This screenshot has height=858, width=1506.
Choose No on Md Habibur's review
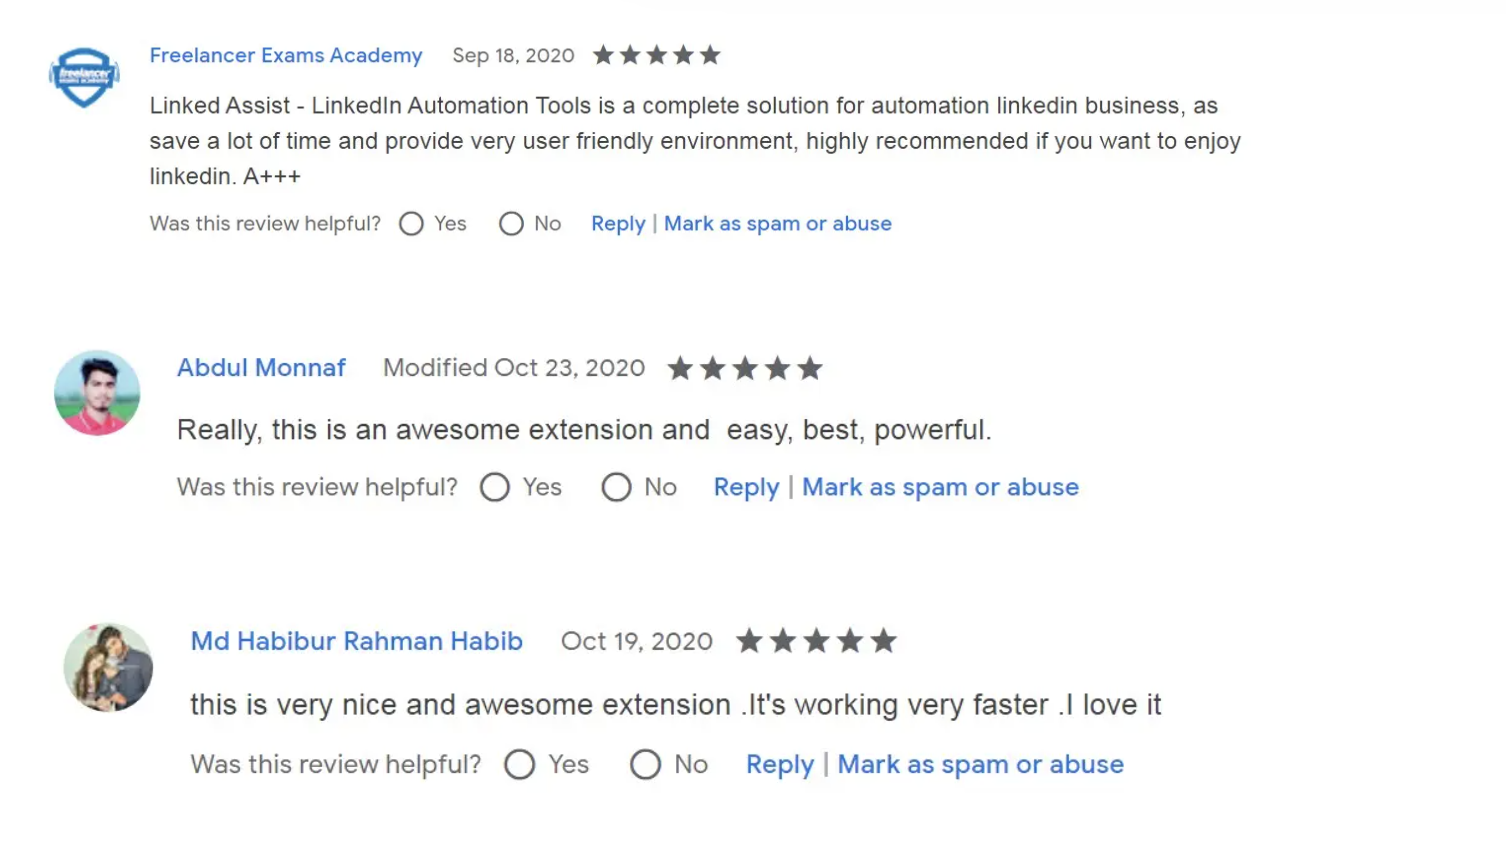(645, 765)
